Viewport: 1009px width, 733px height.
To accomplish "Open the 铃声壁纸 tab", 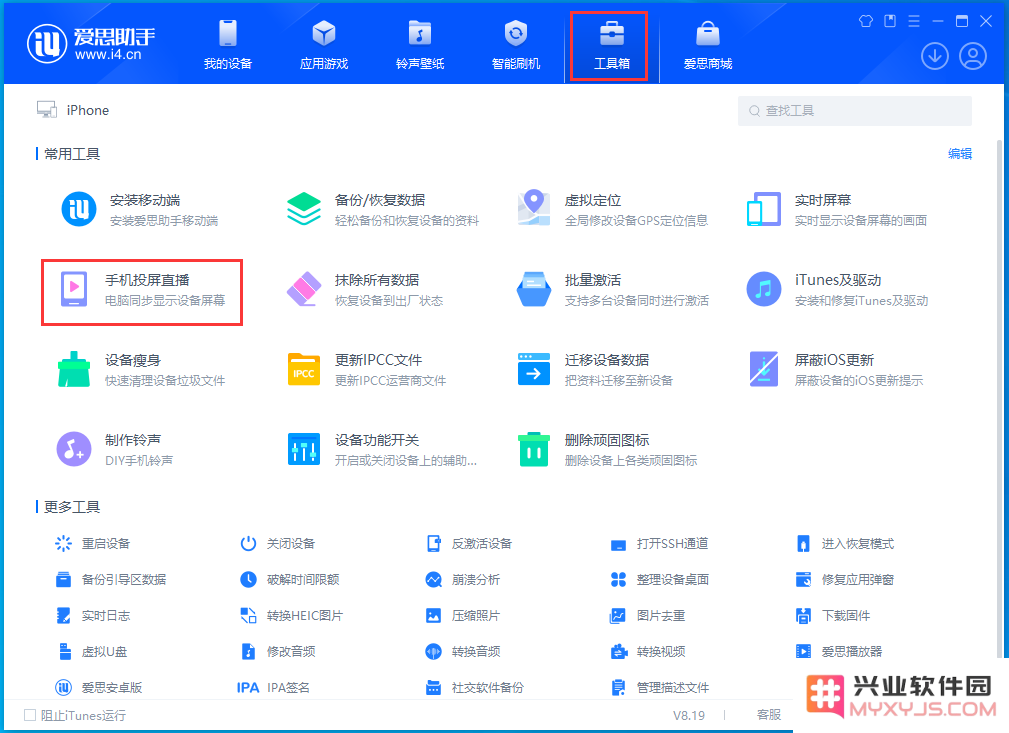I will click(420, 44).
